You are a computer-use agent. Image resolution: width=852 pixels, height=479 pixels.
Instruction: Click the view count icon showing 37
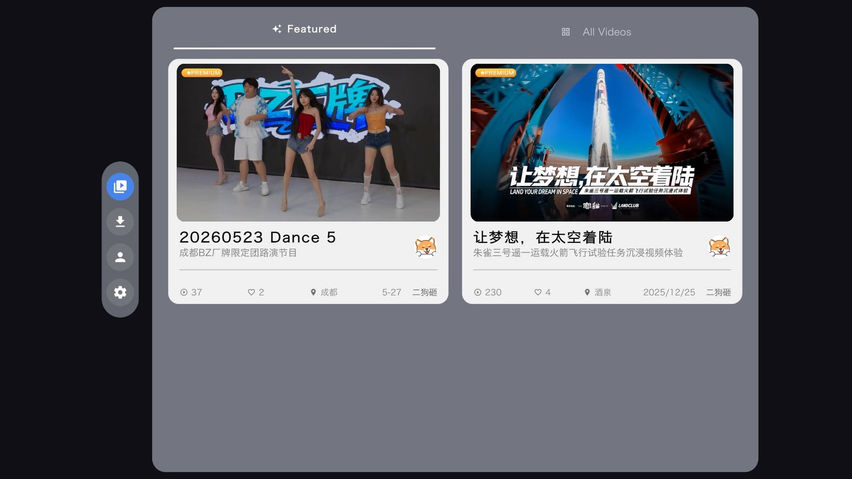coord(184,292)
